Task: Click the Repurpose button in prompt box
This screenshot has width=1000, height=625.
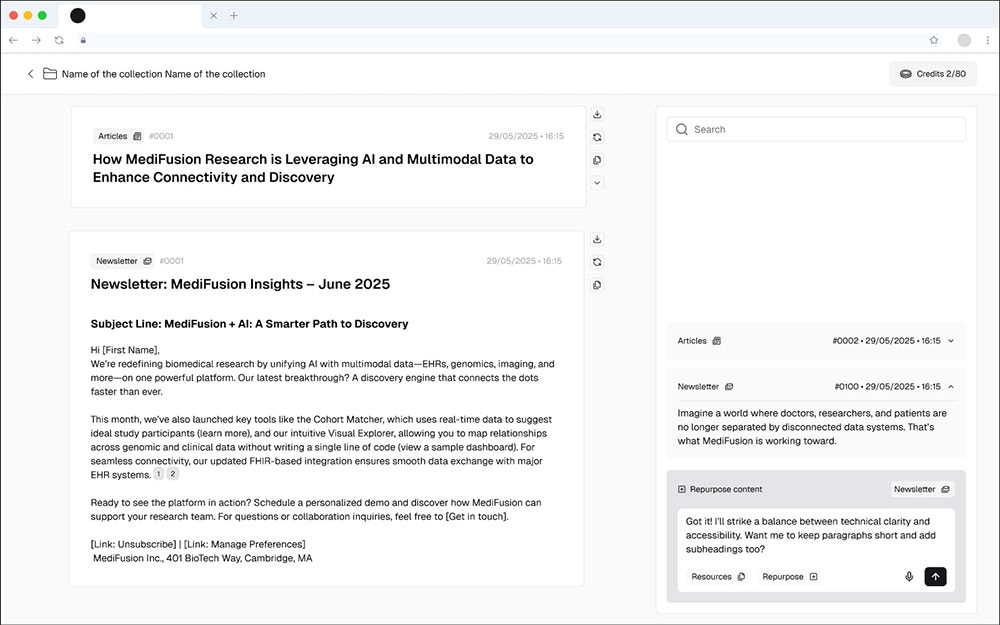Action: click(790, 577)
